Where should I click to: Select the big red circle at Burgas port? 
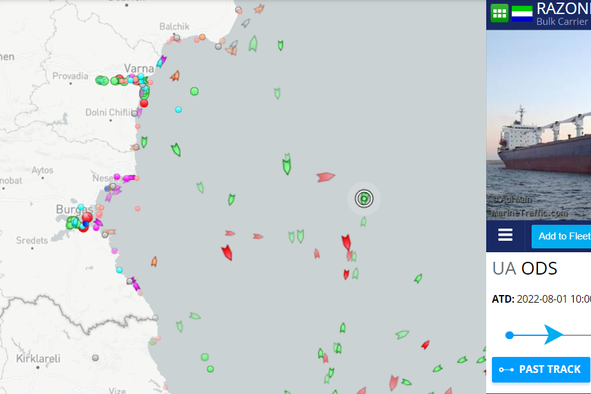click(x=87, y=217)
